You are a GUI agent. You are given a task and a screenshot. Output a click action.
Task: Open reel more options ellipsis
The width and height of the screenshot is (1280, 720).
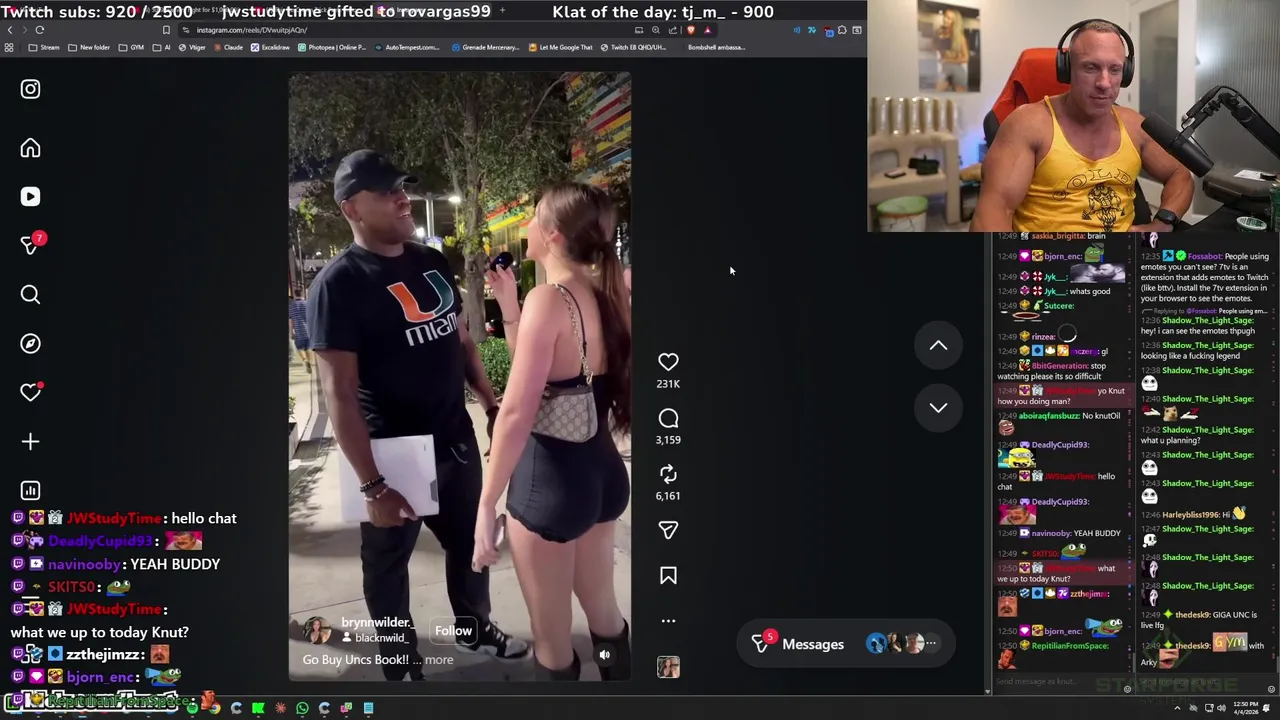pos(668,621)
